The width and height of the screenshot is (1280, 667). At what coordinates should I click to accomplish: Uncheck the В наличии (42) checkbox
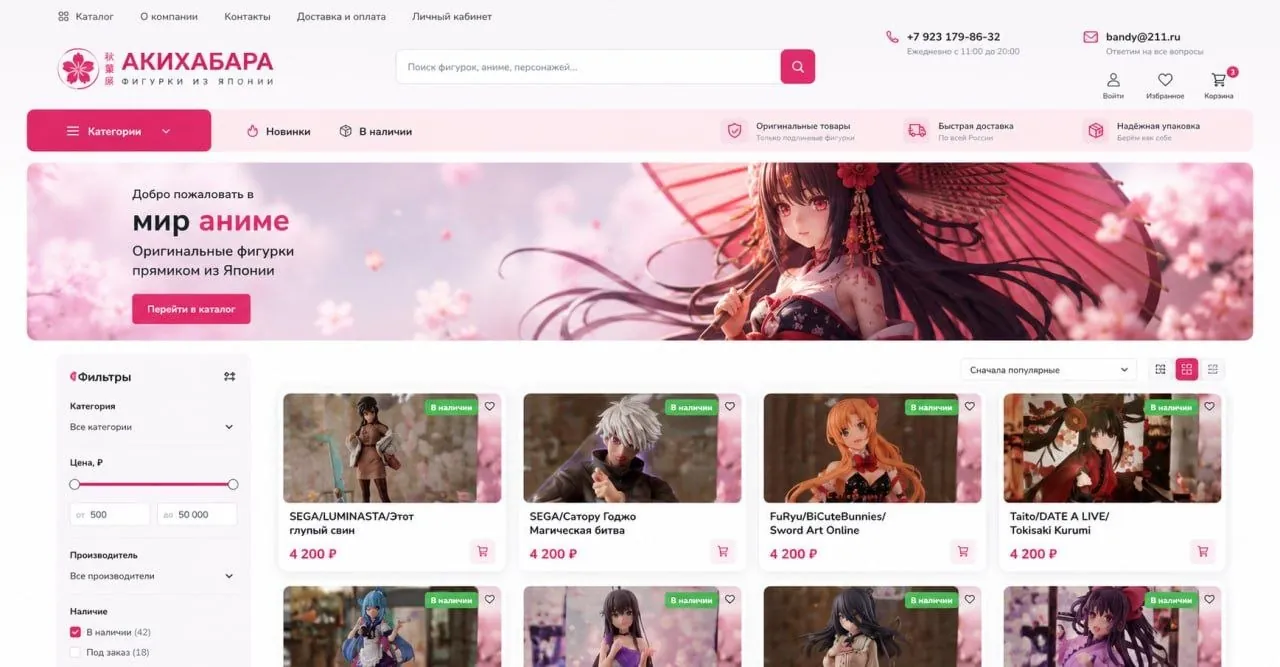tap(75, 632)
